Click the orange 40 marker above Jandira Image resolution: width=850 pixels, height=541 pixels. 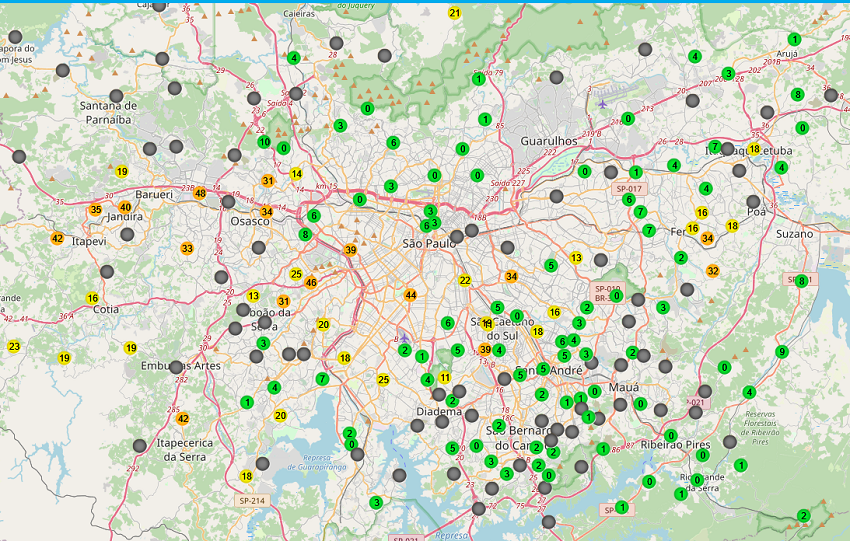coord(125,207)
